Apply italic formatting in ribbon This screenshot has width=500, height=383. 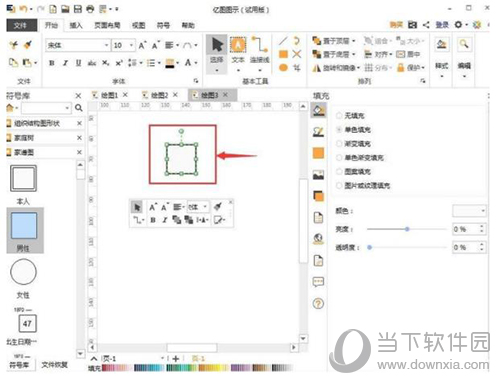click(65, 63)
